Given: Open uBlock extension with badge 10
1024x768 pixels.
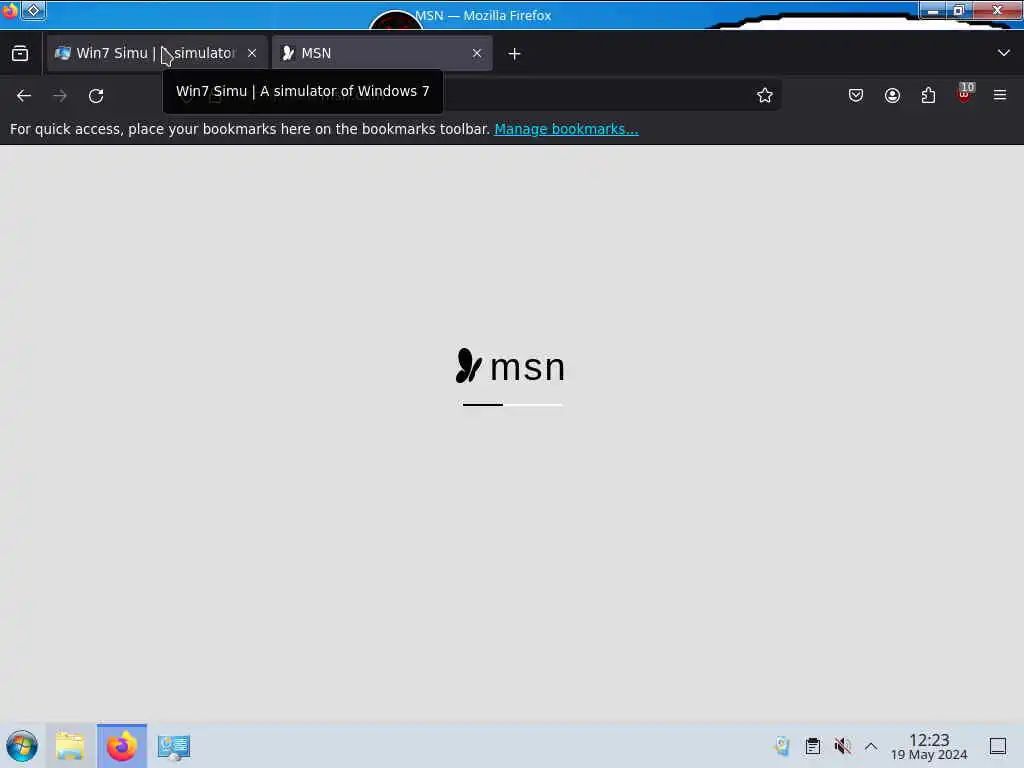Looking at the screenshot, I should pyautogui.click(x=964, y=94).
